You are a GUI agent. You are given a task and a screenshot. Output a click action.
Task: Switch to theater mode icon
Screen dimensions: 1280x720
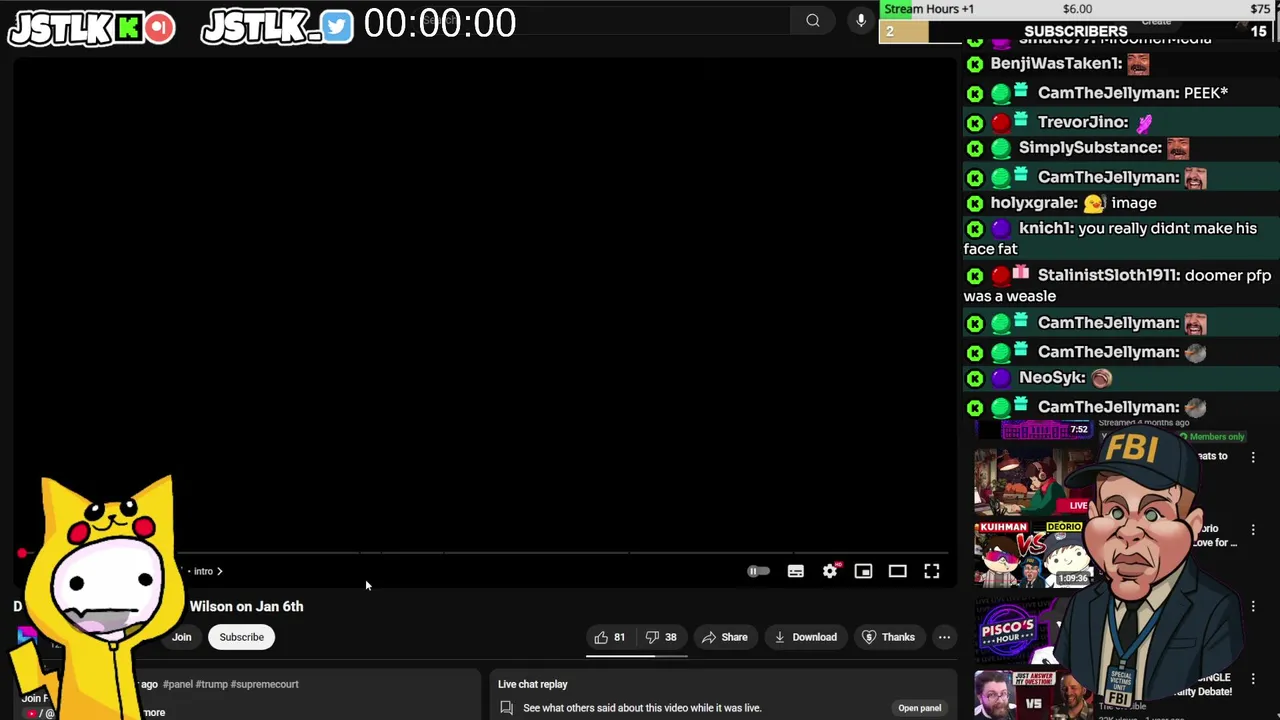tap(897, 571)
